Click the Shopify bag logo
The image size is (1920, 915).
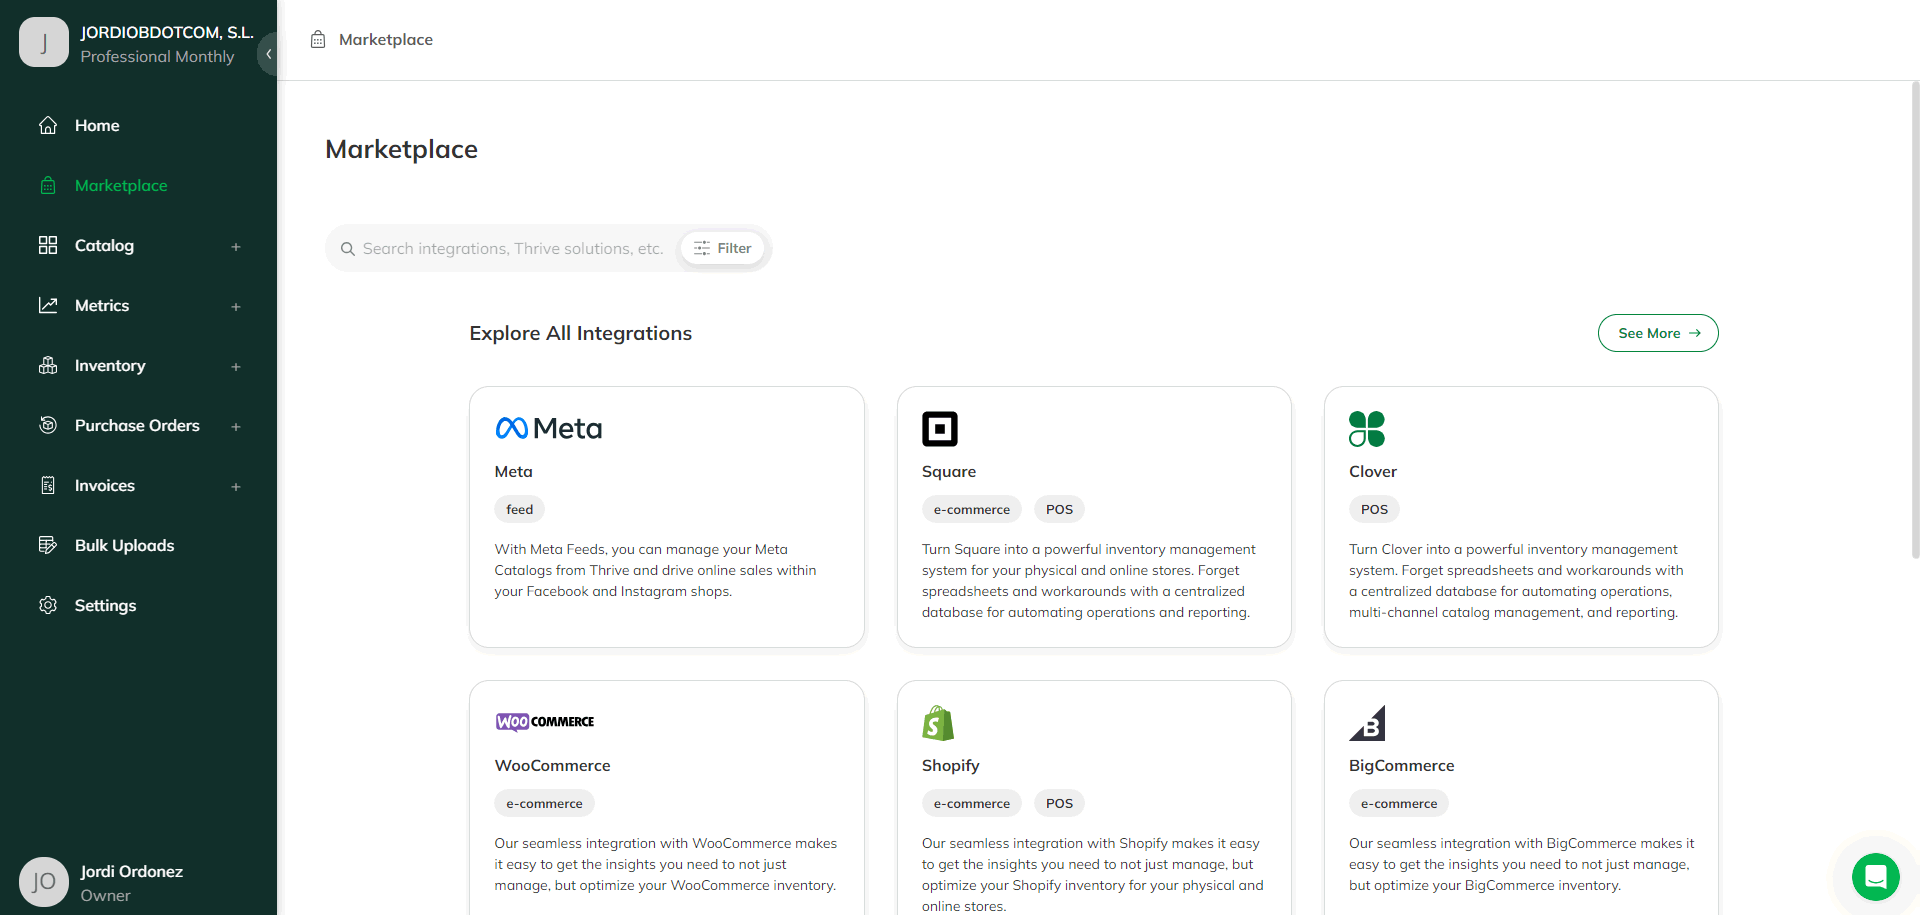point(938,723)
